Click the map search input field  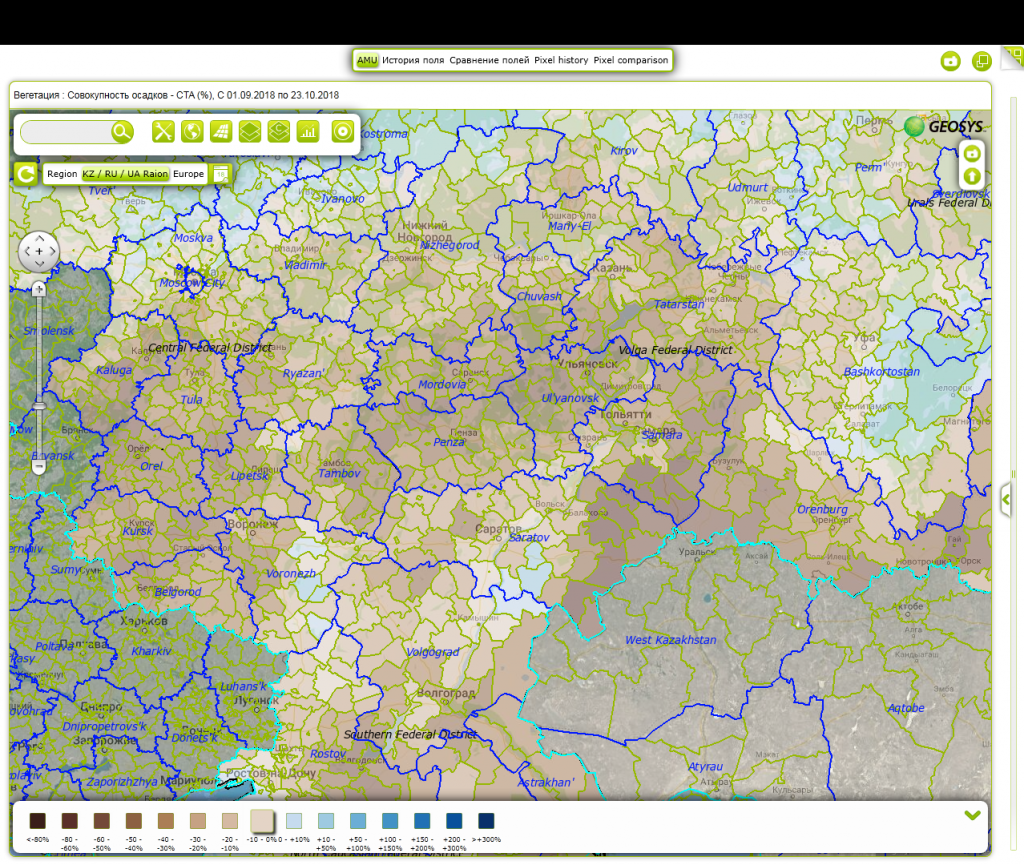(65, 132)
